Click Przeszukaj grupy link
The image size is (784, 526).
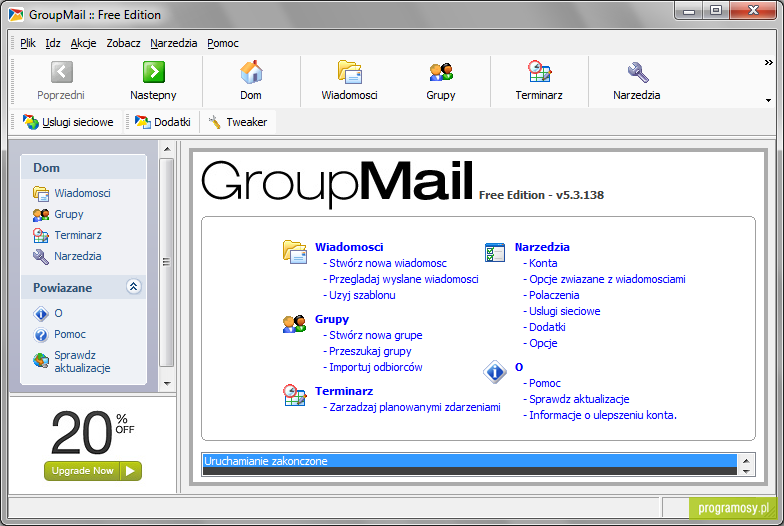click(370, 351)
